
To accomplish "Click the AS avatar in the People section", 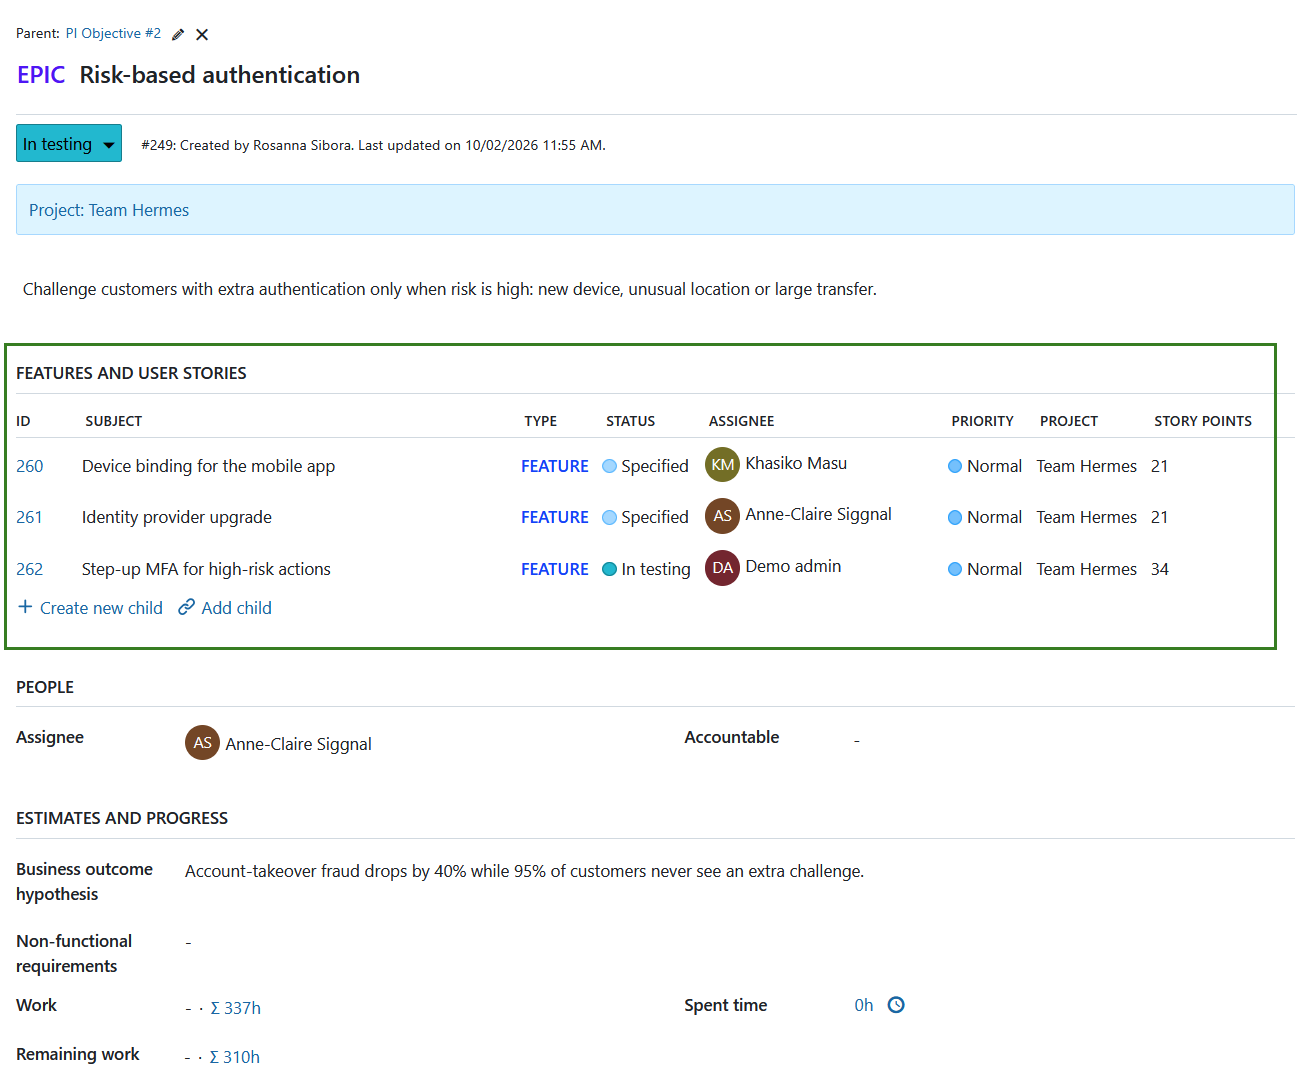I will (202, 742).
